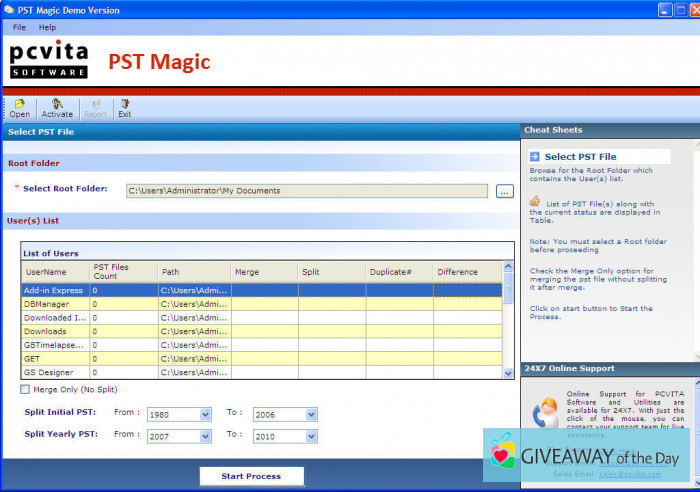Viewport: 700px width, 492px height.
Task: Click the browse button beside root folder path
Action: point(504,191)
